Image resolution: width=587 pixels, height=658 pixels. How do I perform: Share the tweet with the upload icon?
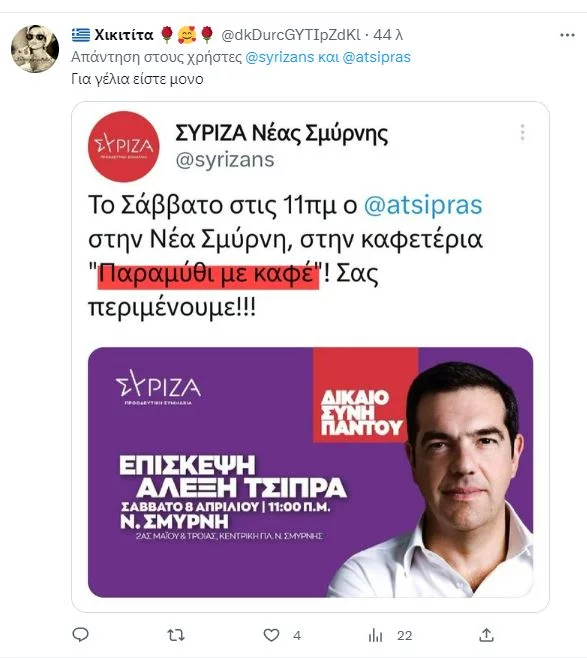coord(486,635)
